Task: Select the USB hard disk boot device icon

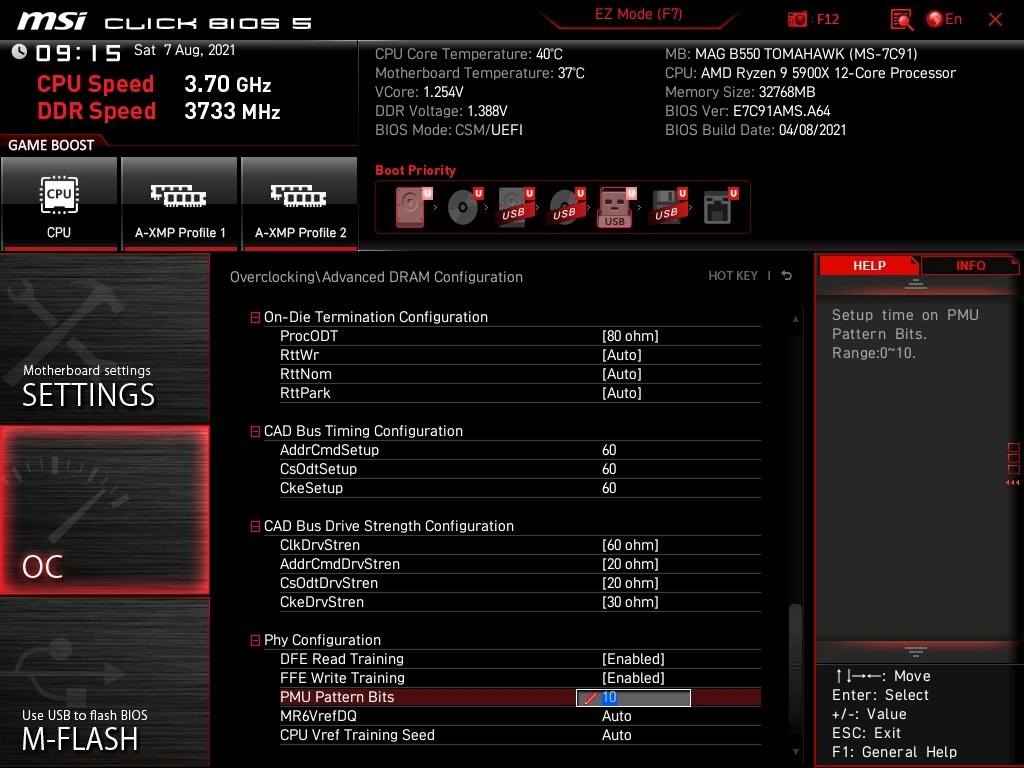Action: tap(515, 207)
